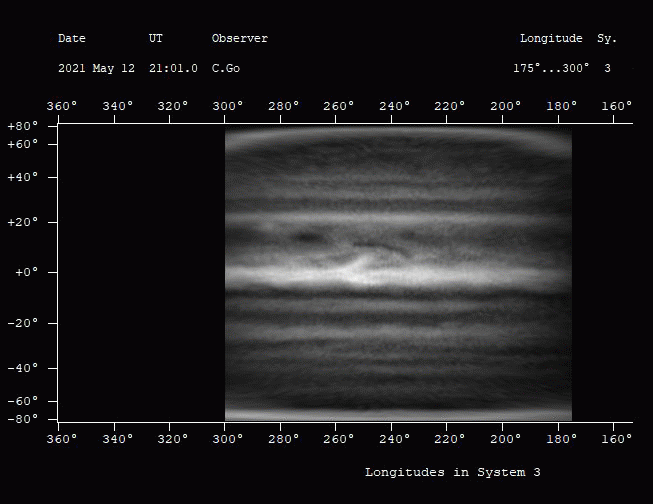
Task: Click the "+60°" latitude label
Action: (23, 144)
